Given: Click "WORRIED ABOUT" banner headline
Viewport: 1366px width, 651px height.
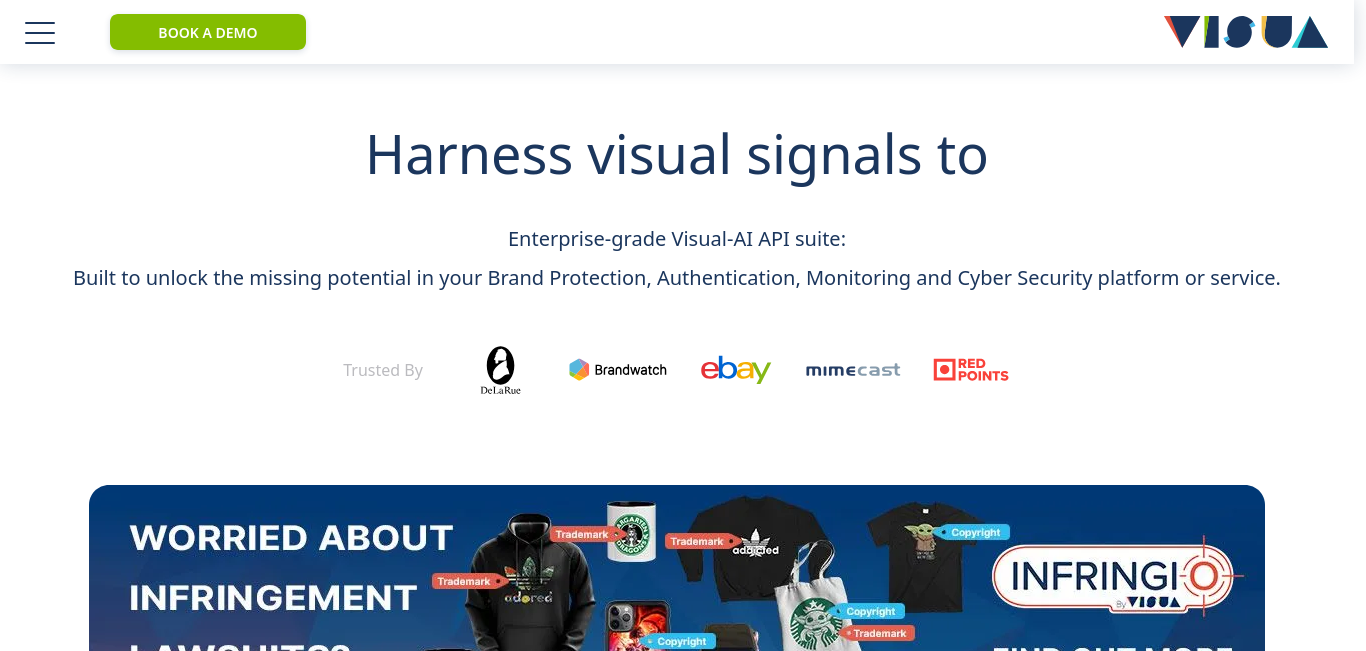Looking at the screenshot, I should pyautogui.click(x=292, y=538).
